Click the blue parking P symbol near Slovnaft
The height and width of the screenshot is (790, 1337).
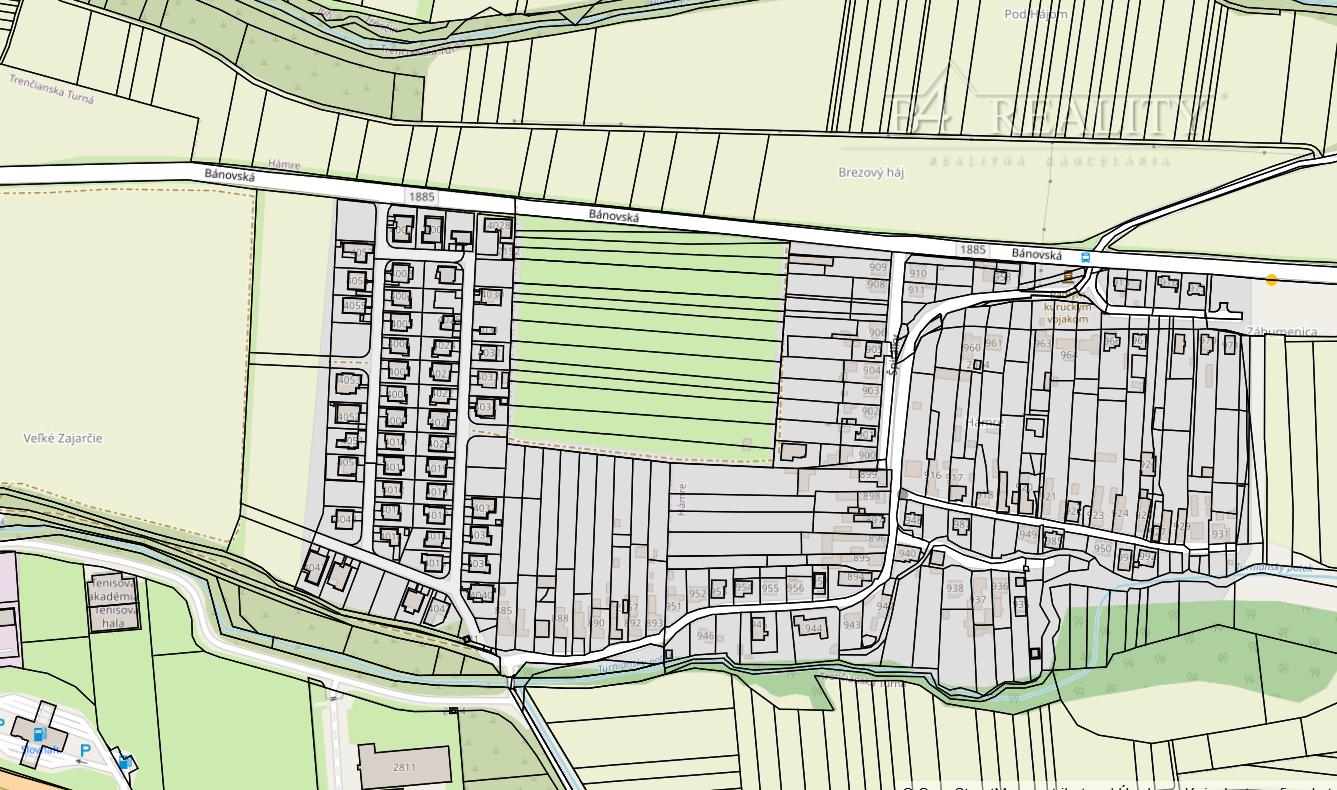tap(85, 749)
